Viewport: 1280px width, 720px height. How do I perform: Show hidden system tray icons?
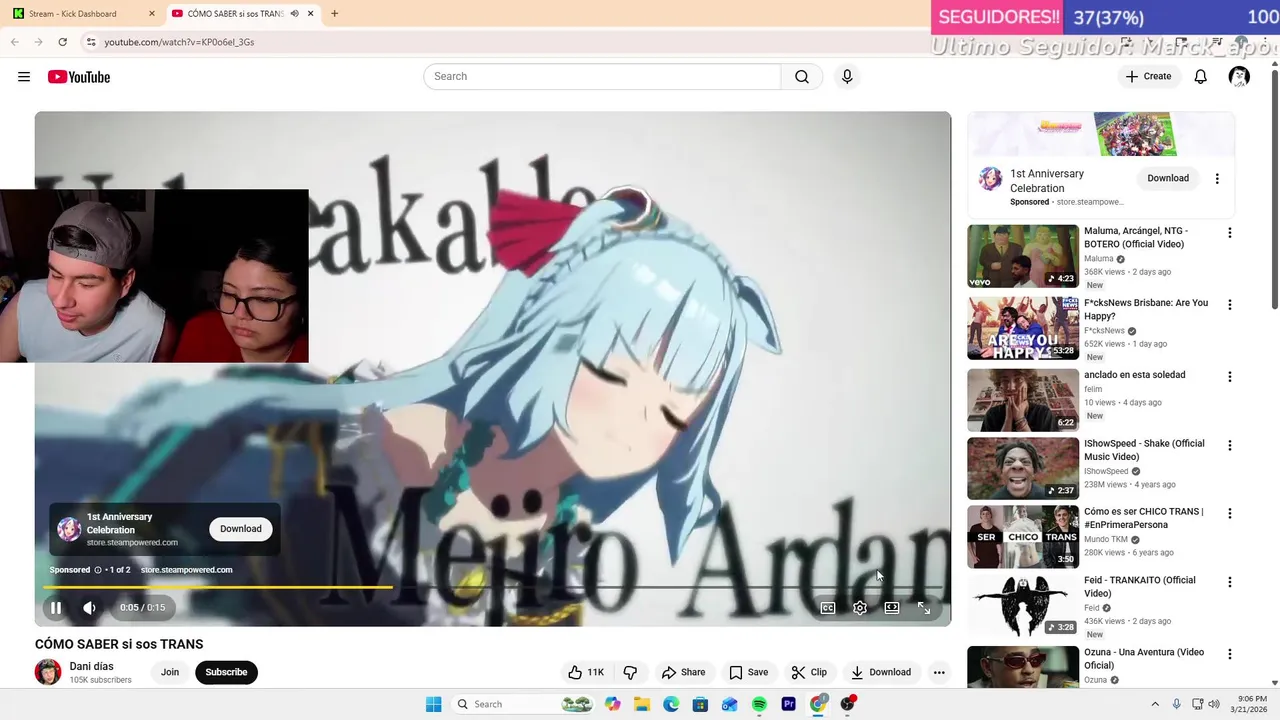point(1155,704)
